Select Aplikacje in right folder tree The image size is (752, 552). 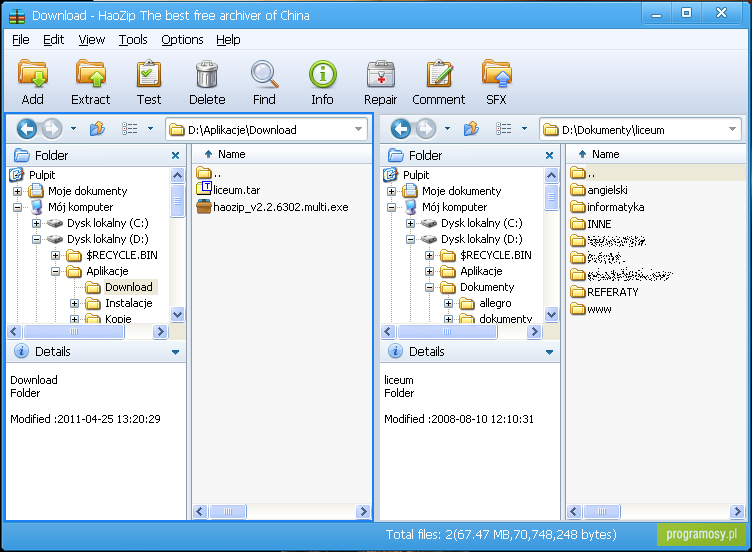pos(481,271)
